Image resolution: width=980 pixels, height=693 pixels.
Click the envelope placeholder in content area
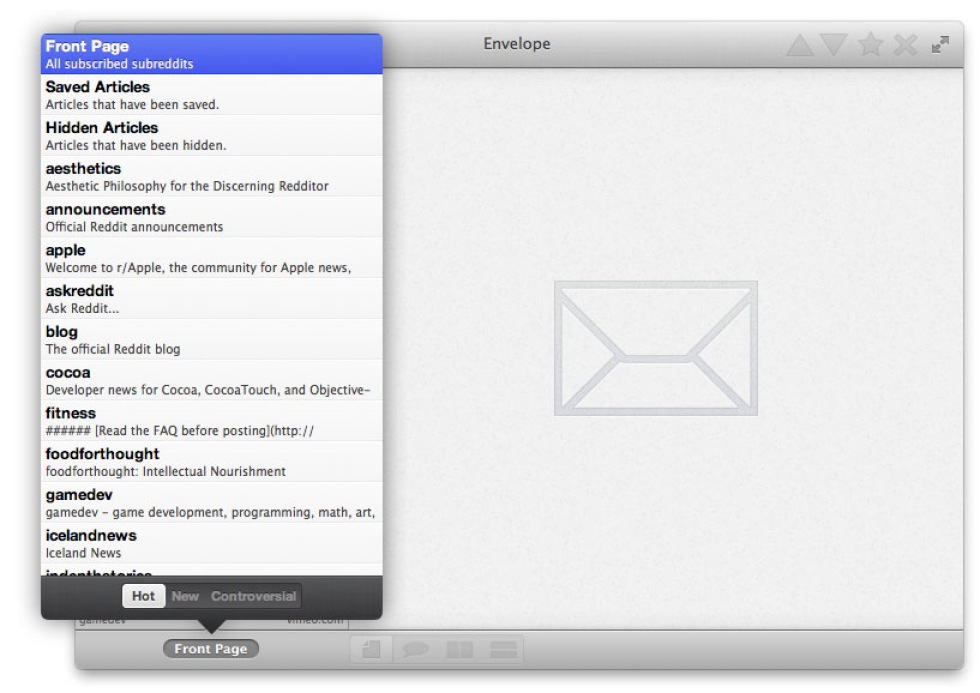coord(655,348)
